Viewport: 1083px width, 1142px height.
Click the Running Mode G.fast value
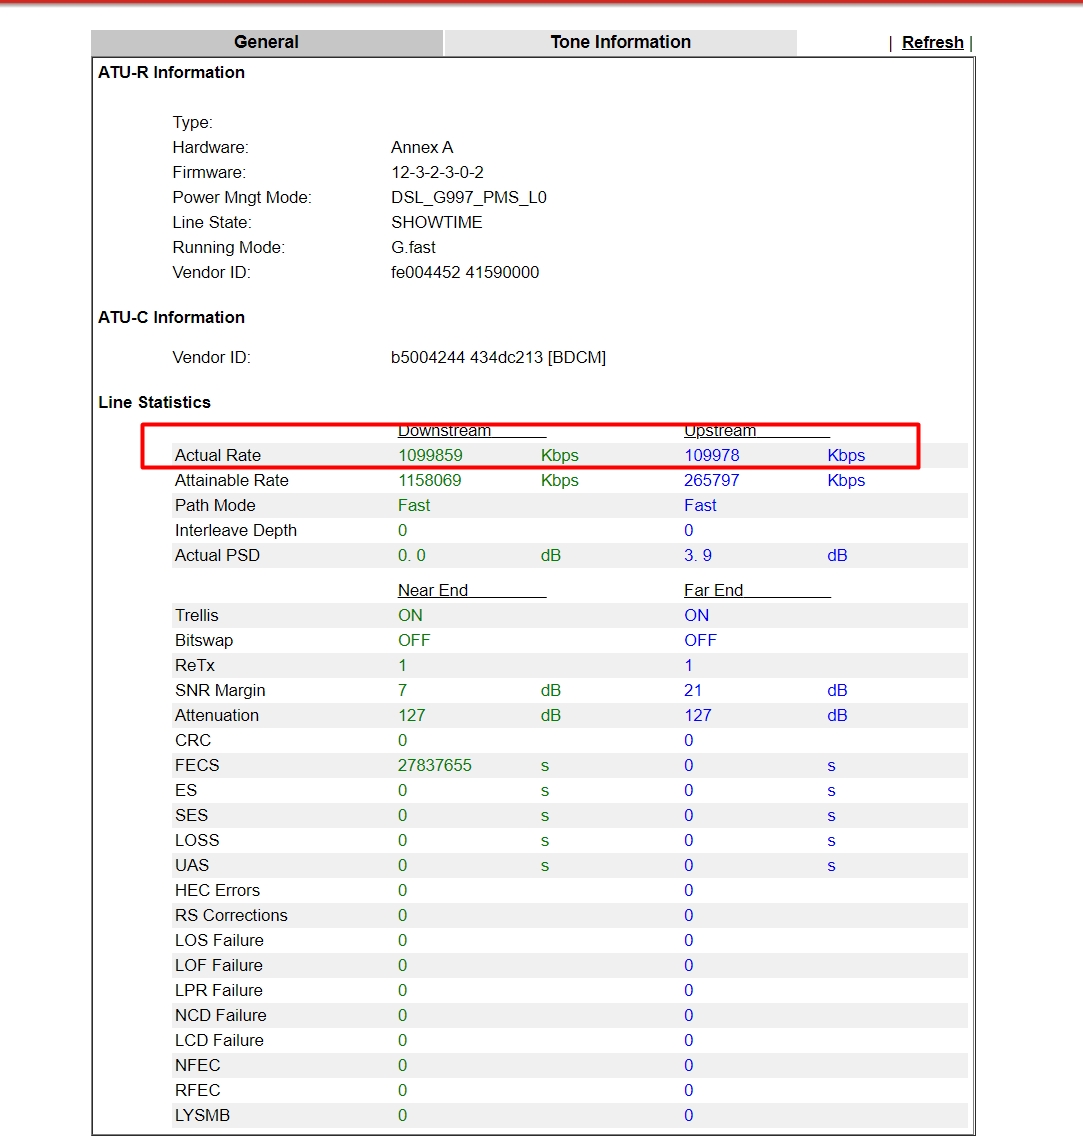pos(413,248)
